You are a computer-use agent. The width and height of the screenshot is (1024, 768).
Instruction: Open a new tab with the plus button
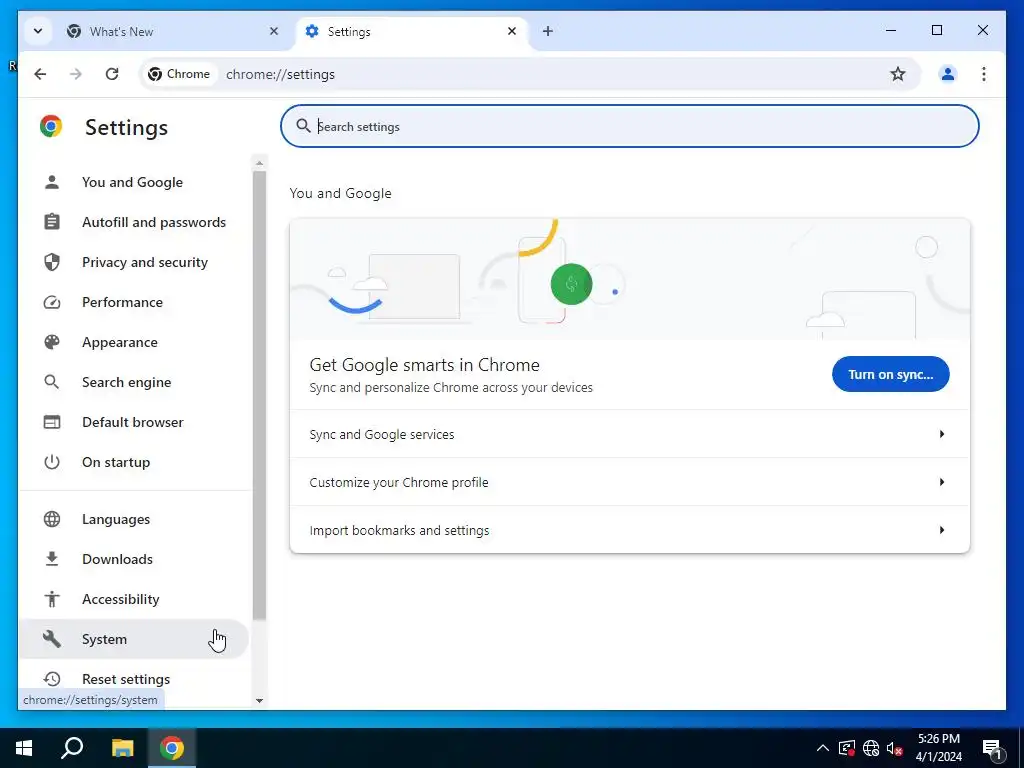(548, 31)
